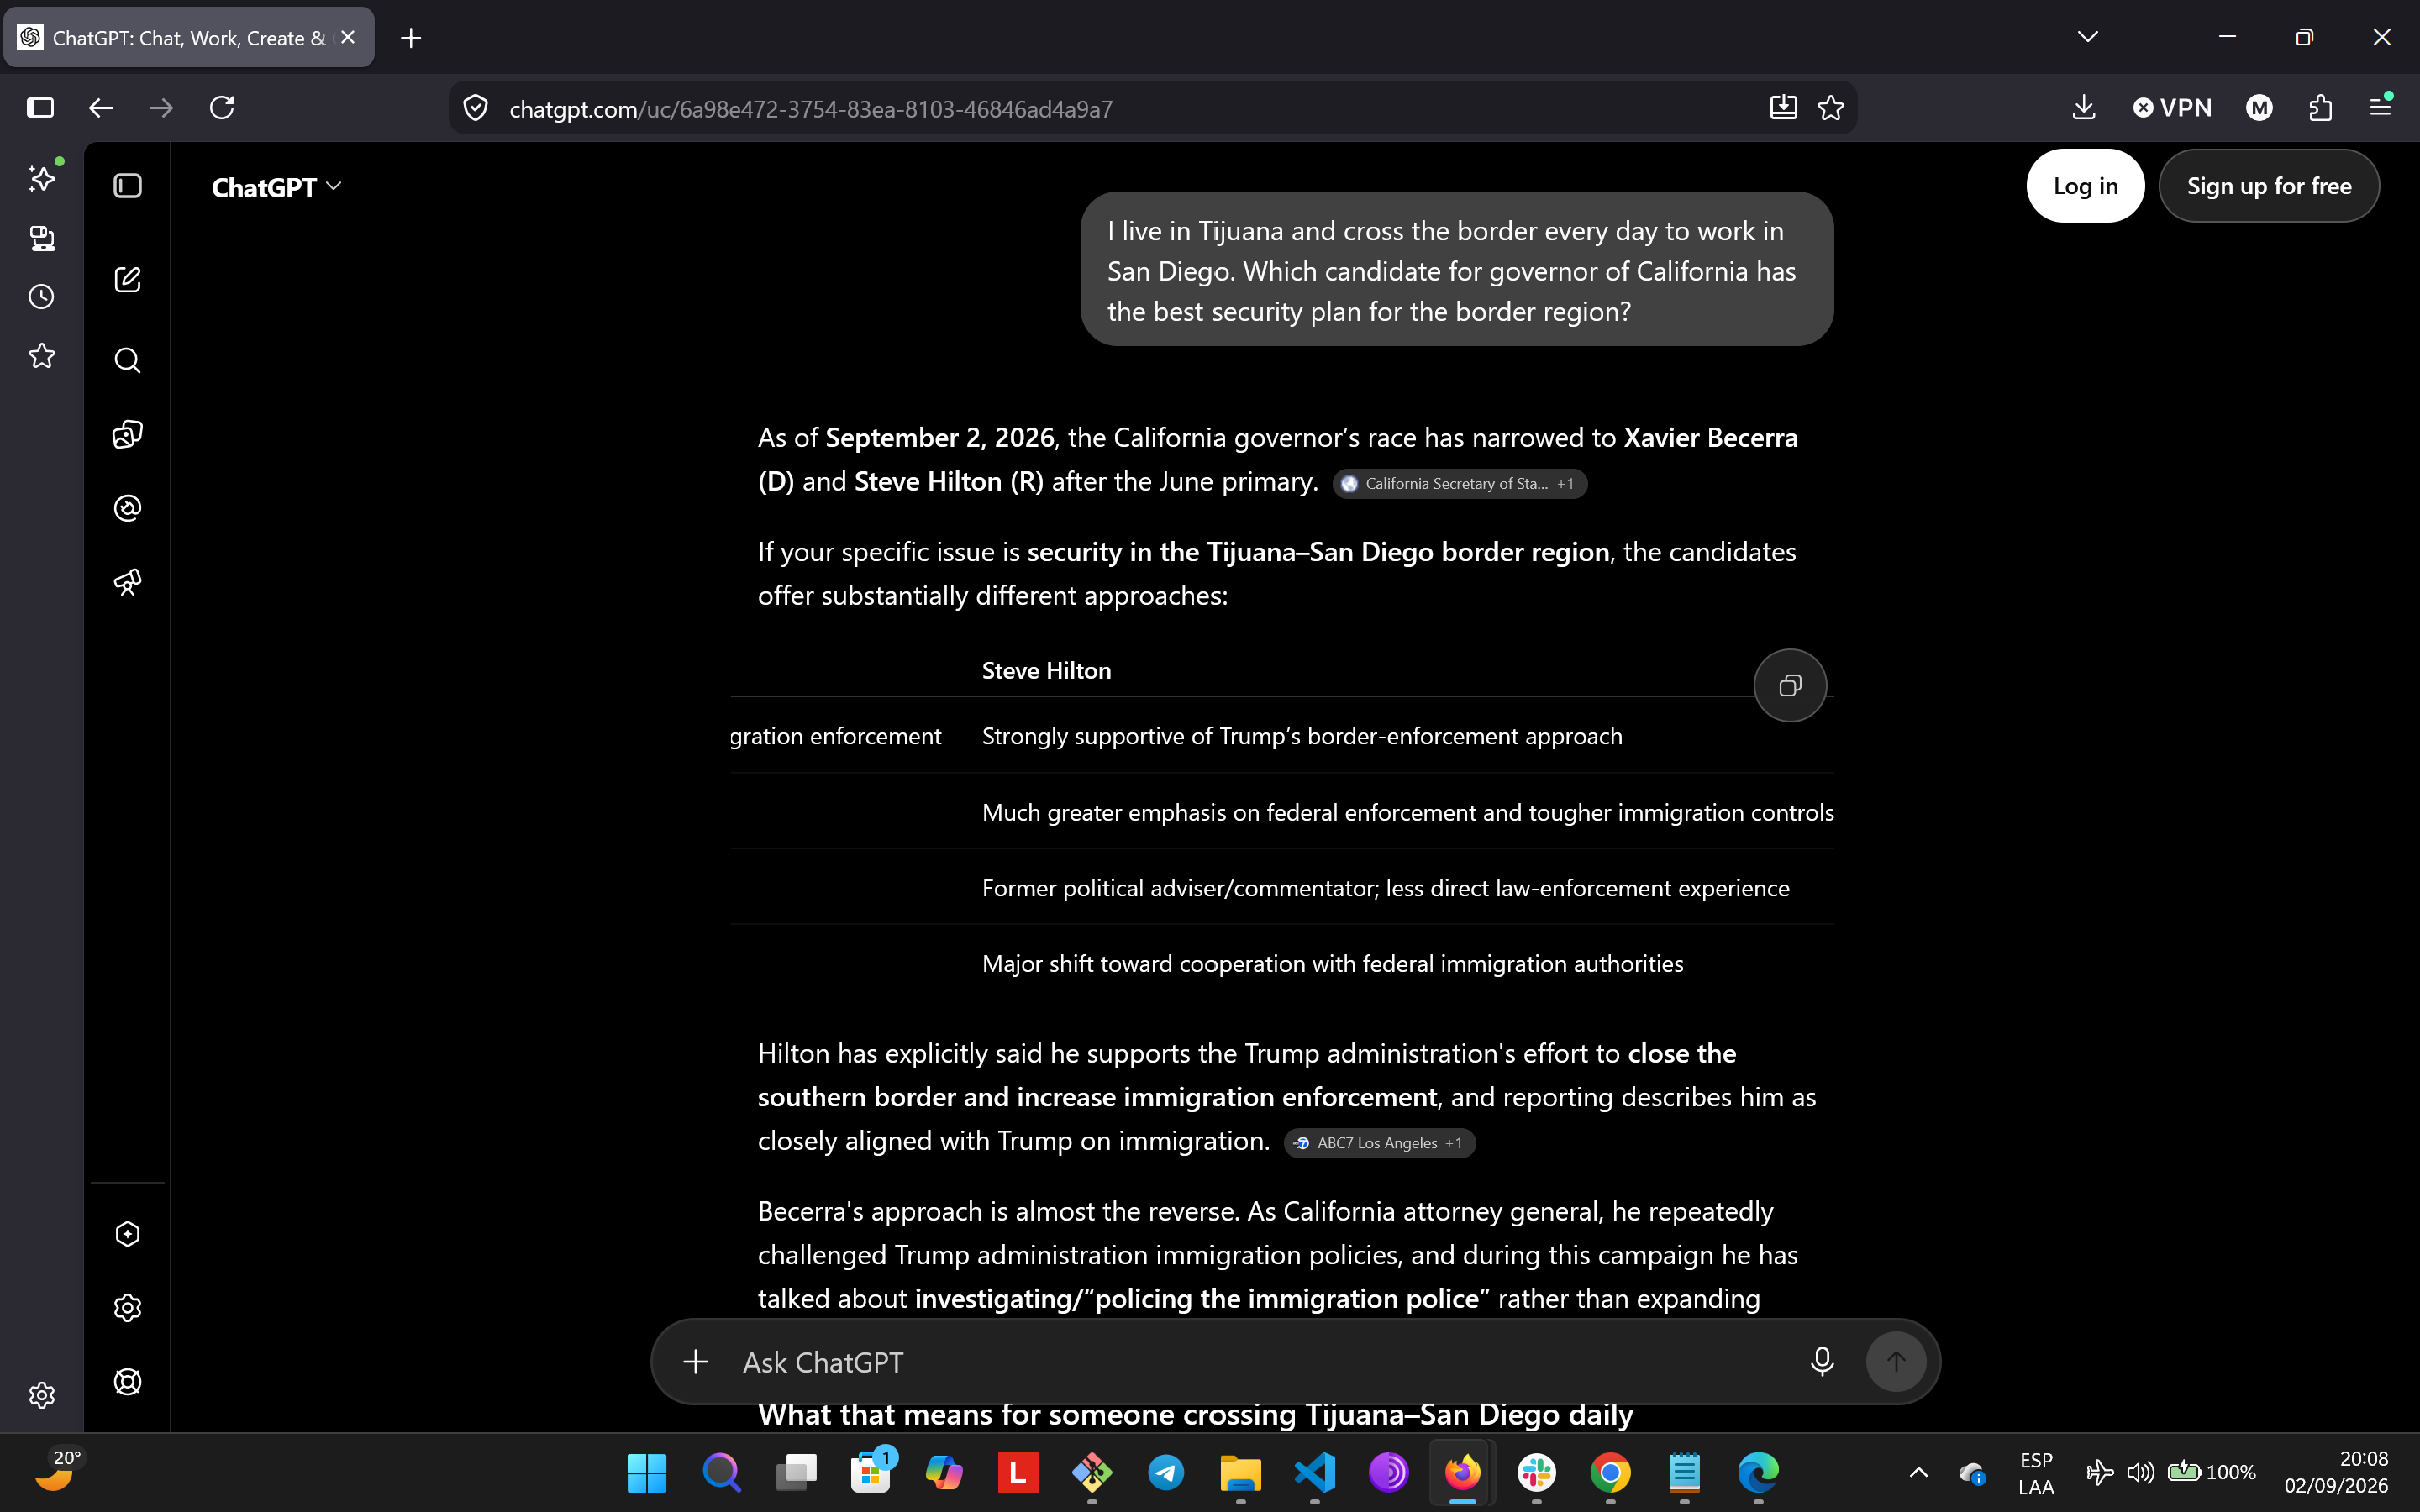Open synced devices icon in browser sidebar
Screen dimensions: 2420x1512
tap(42, 238)
